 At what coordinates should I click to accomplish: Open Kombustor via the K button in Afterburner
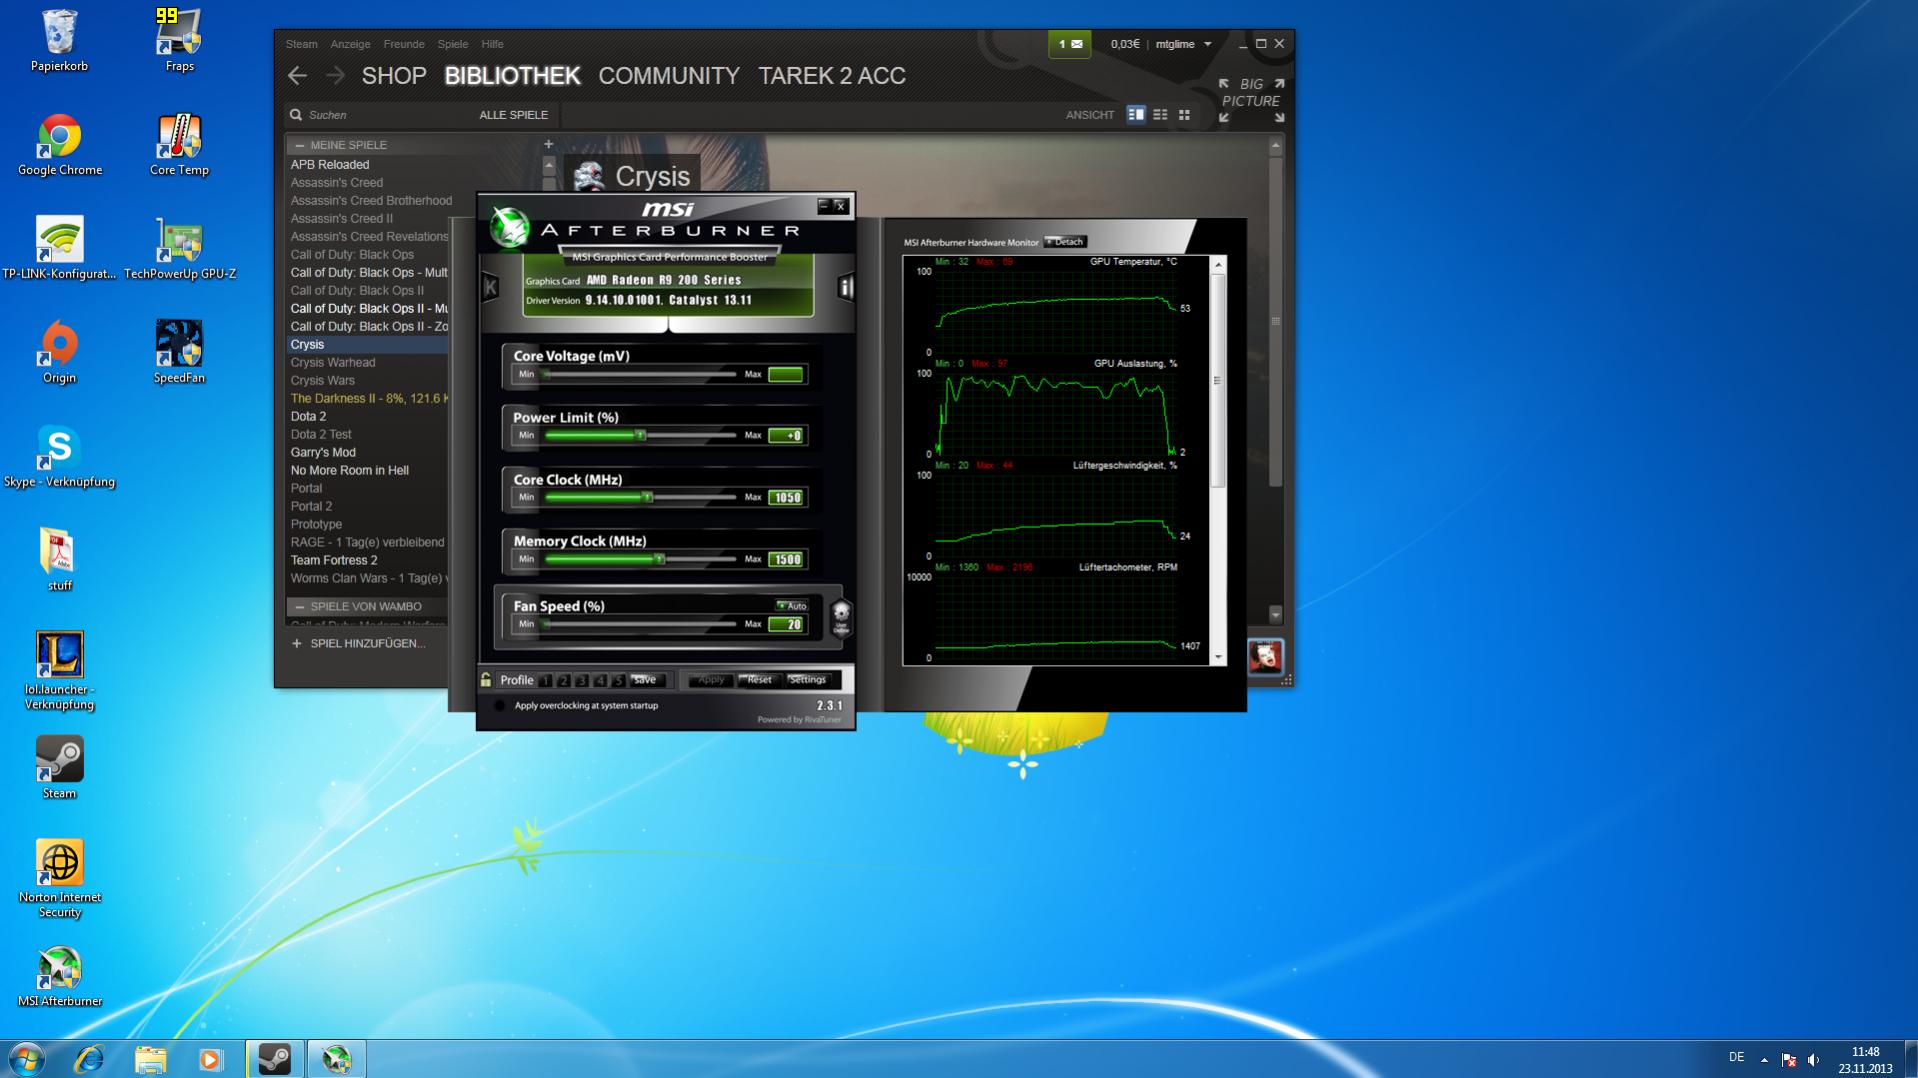[490, 287]
